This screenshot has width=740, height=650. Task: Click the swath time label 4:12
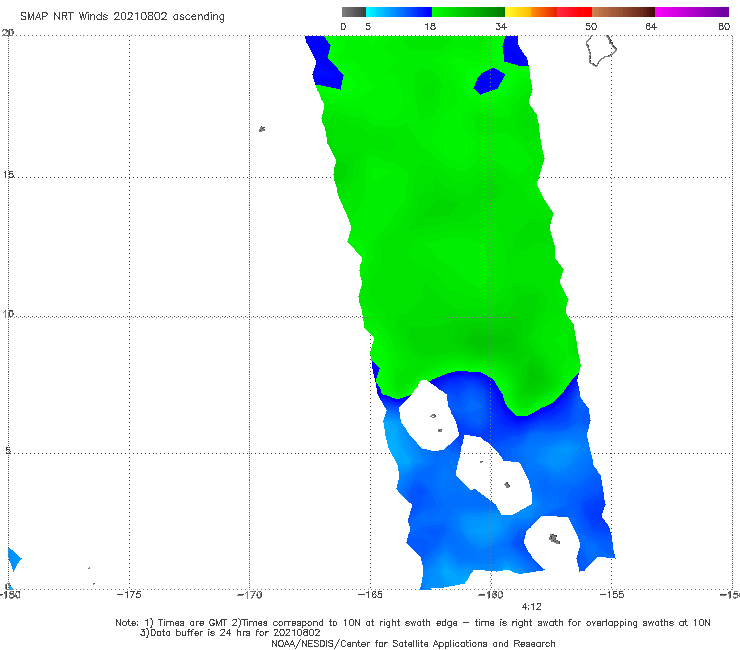pos(531,607)
